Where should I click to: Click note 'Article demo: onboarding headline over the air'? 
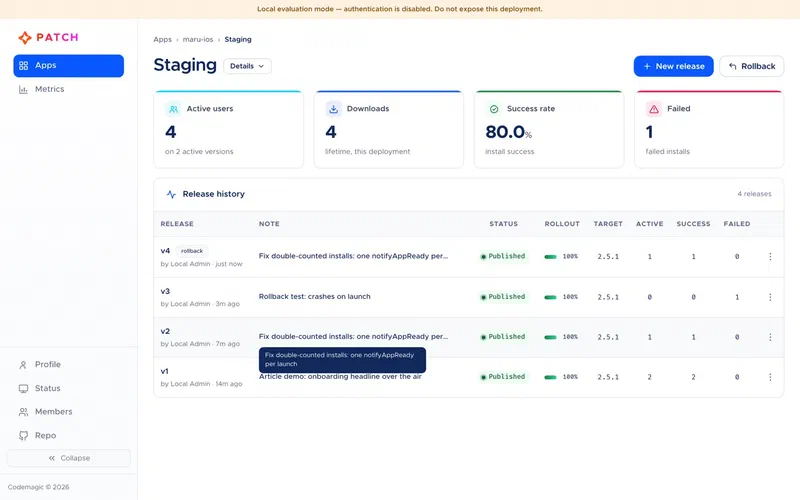coord(340,377)
